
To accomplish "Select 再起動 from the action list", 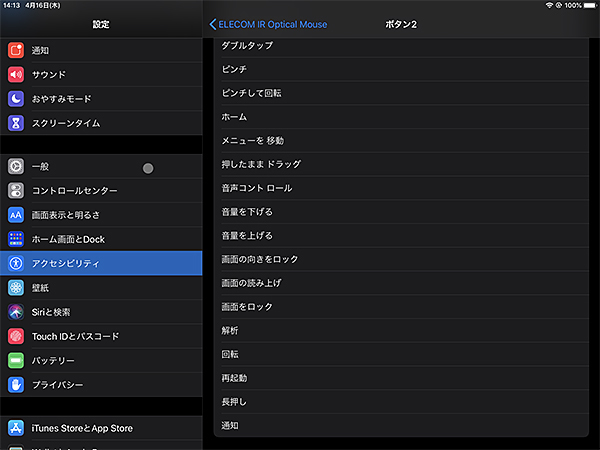I will [x=400, y=378].
